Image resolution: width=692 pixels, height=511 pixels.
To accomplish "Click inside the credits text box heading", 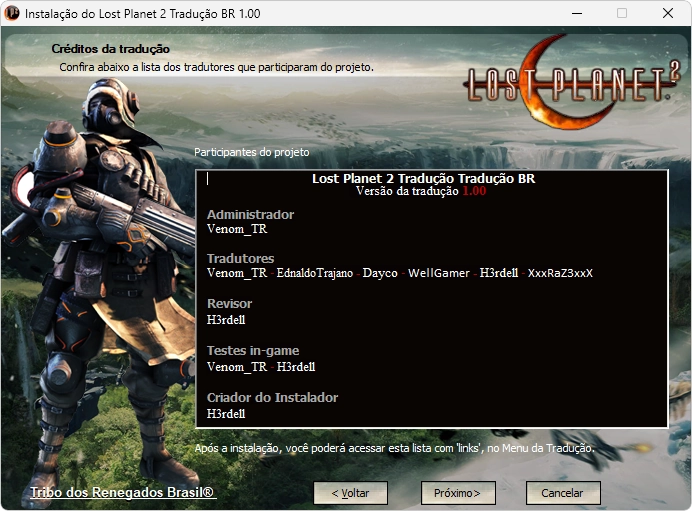I will pos(423,179).
